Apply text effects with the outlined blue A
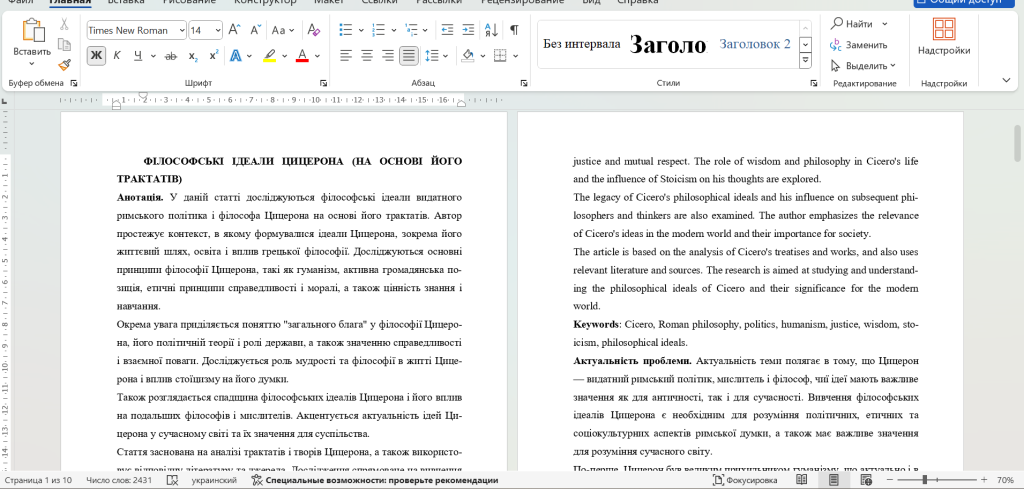The height and width of the screenshot is (489, 1024). point(236,56)
